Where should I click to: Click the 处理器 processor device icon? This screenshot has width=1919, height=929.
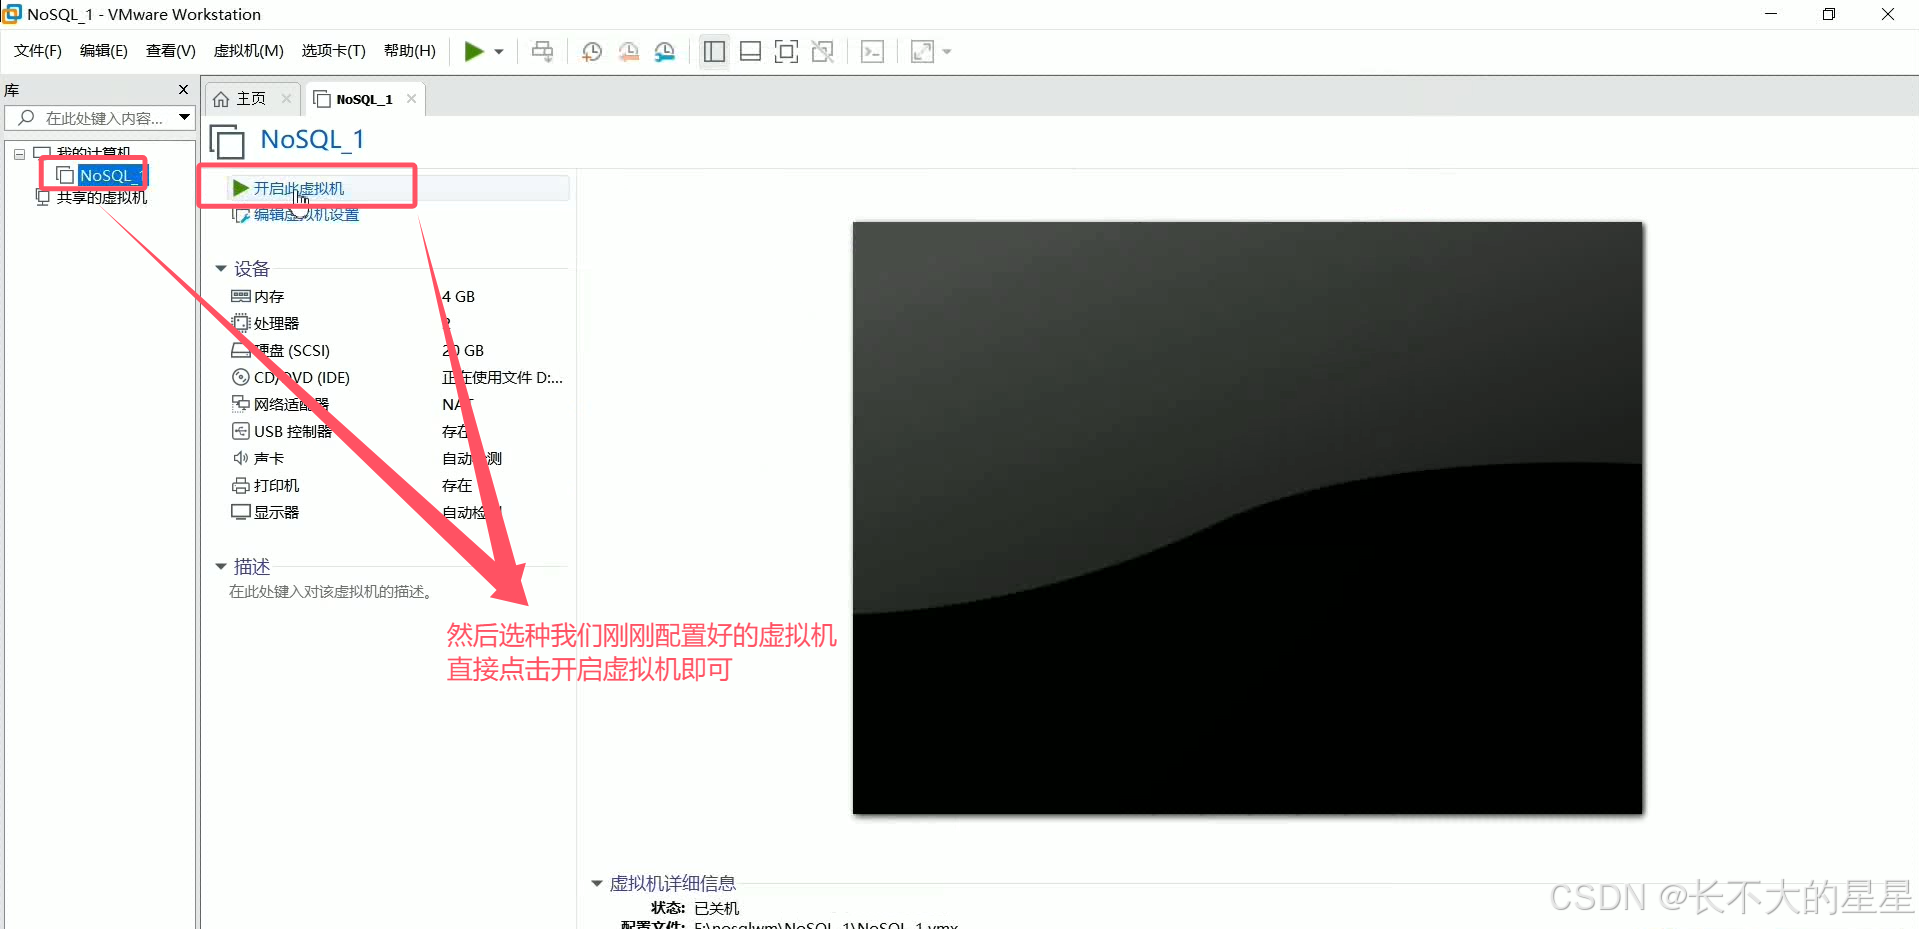[x=241, y=323]
